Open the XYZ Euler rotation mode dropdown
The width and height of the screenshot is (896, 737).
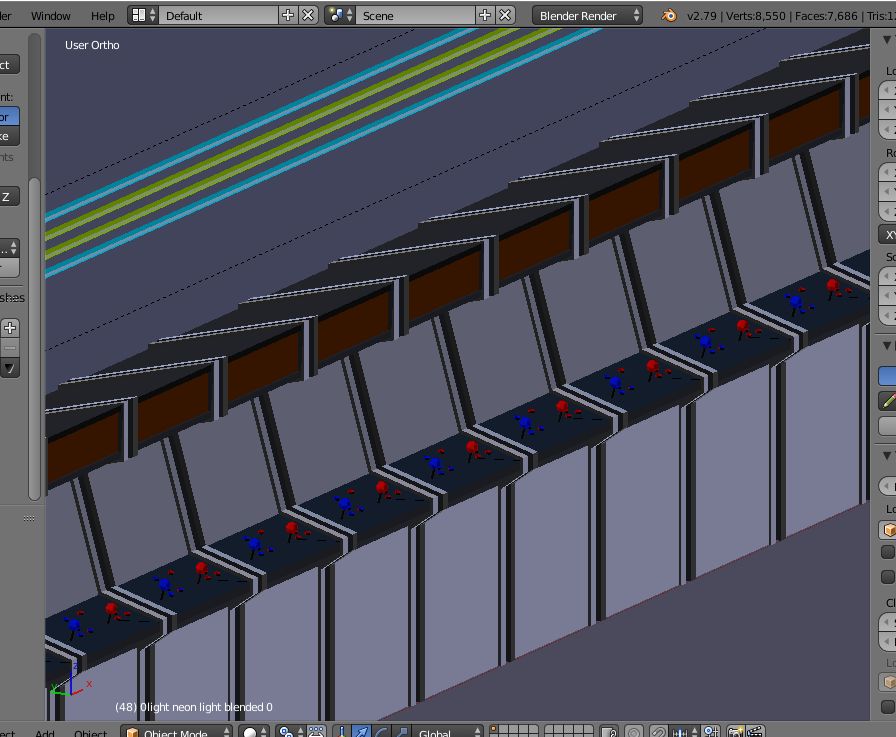pos(887,234)
